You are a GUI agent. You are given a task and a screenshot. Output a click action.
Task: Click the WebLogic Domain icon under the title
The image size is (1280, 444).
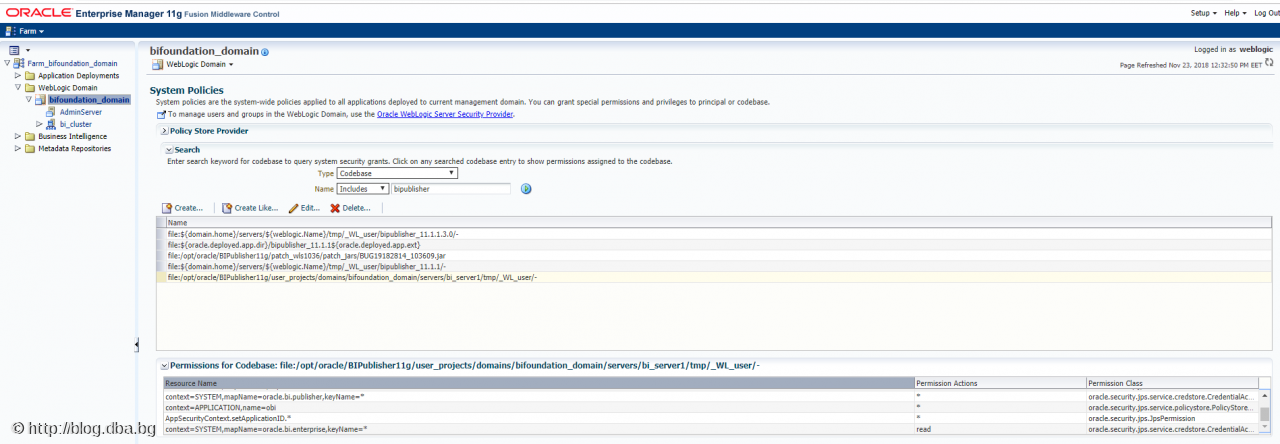(157, 64)
